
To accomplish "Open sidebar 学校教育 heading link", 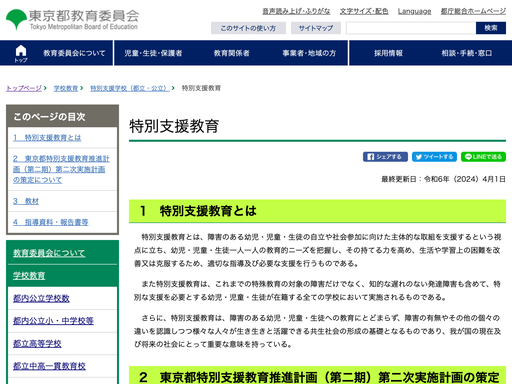I will pos(29,276).
